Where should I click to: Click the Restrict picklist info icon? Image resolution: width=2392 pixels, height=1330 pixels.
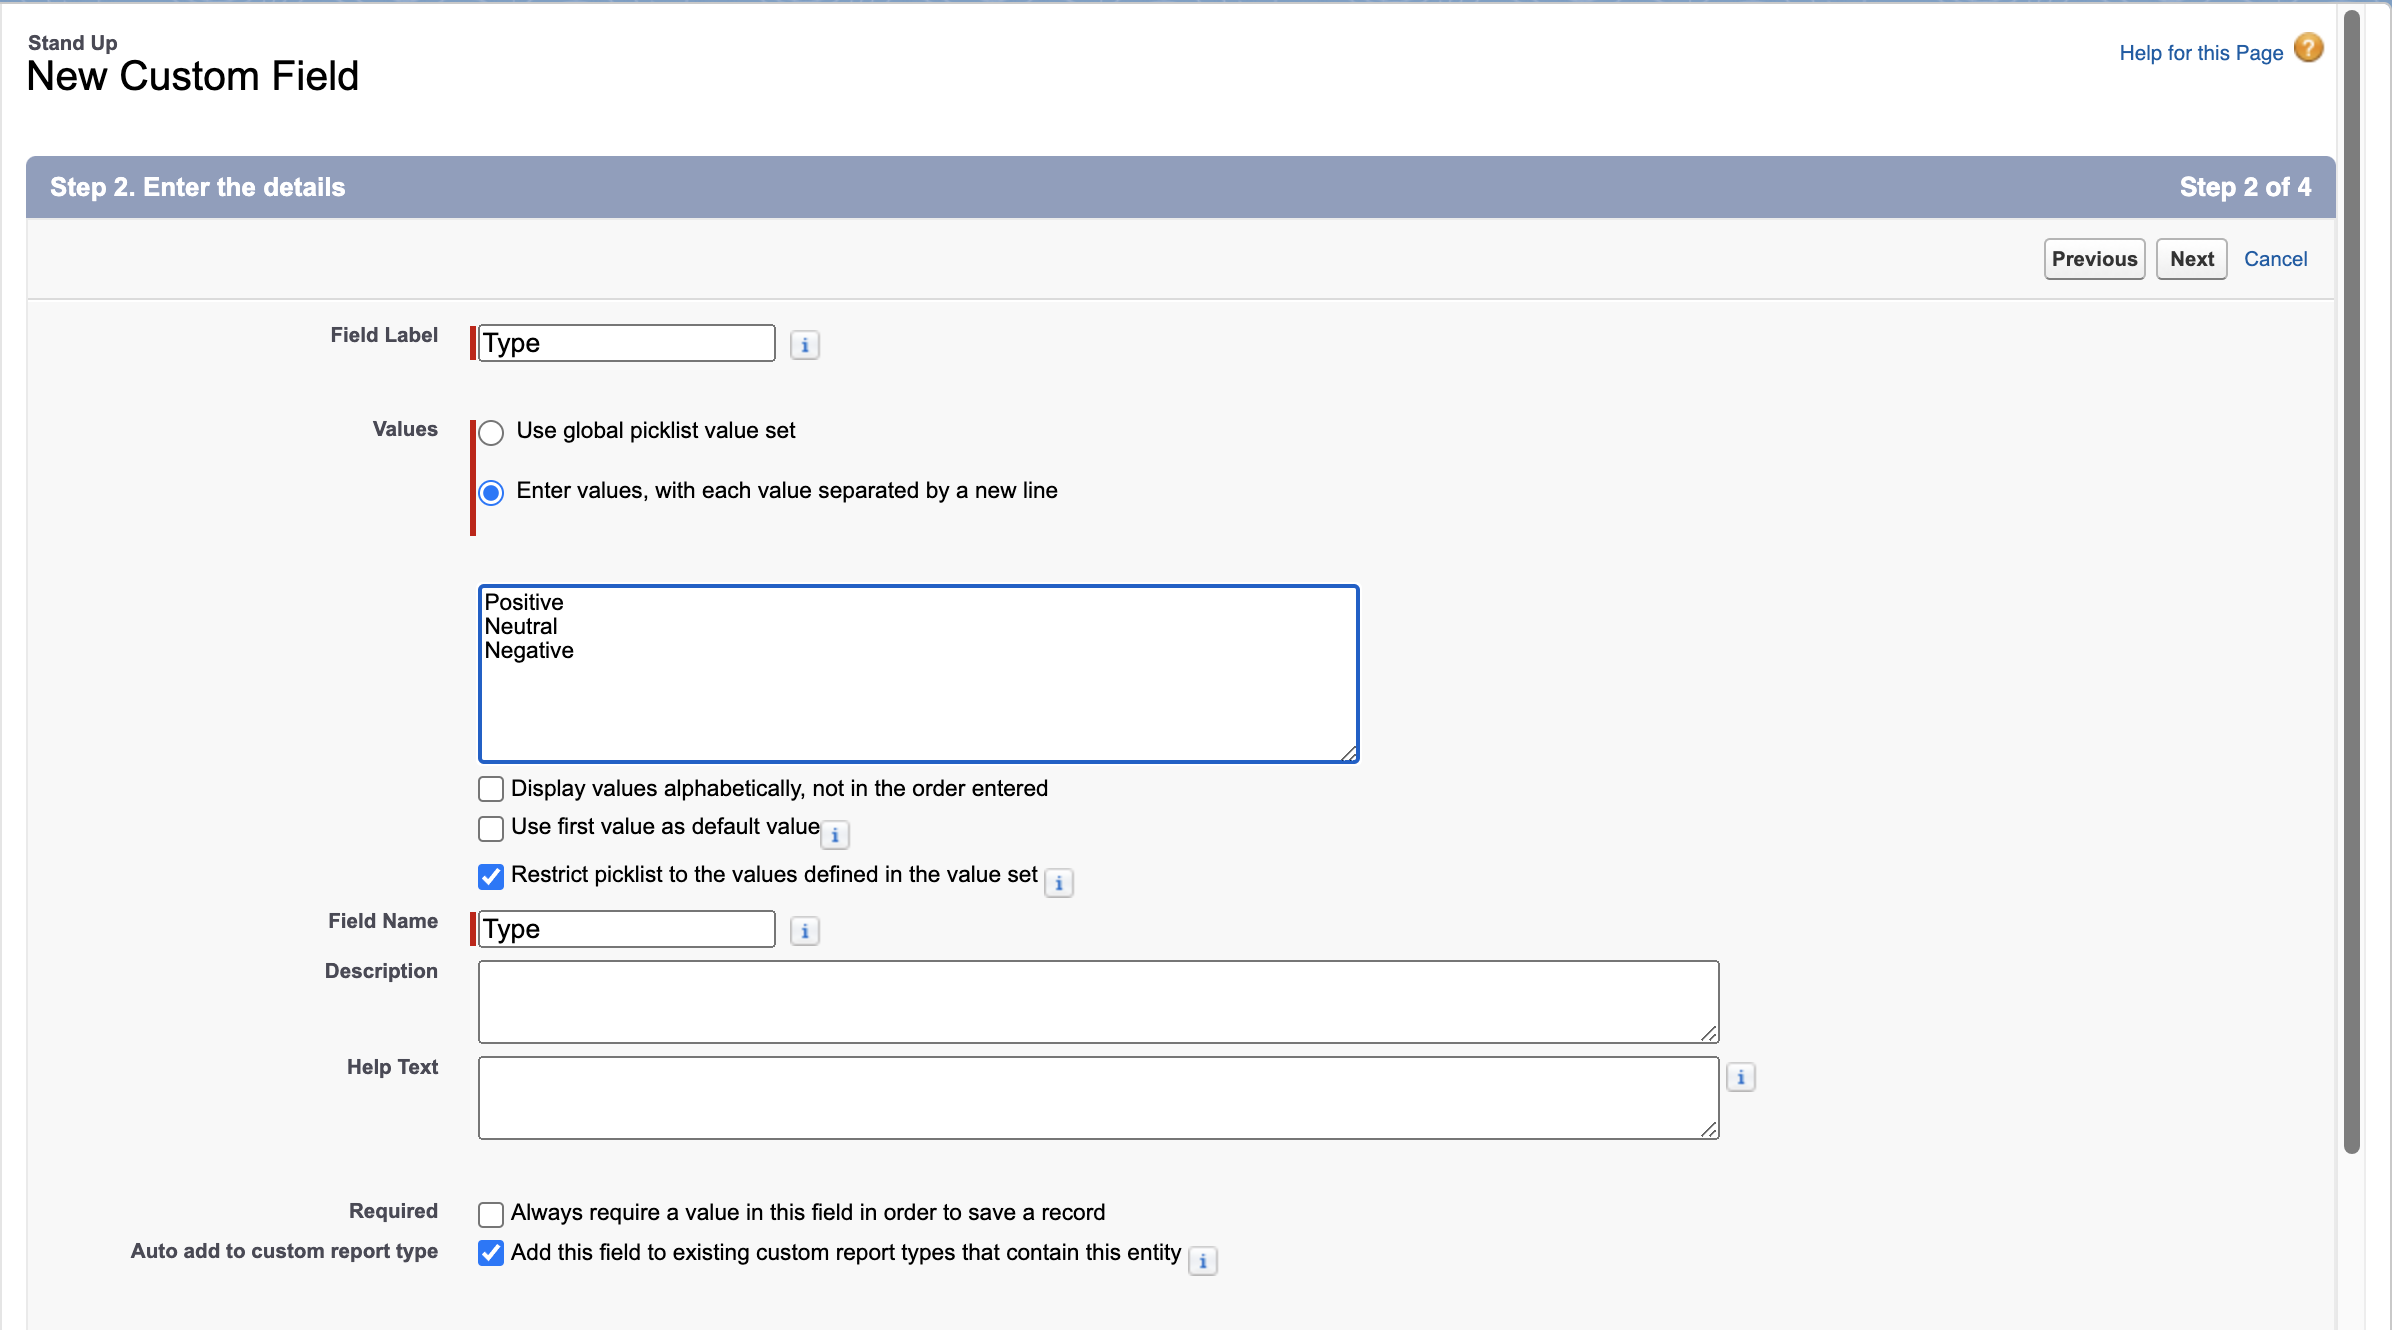coord(1058,883)
